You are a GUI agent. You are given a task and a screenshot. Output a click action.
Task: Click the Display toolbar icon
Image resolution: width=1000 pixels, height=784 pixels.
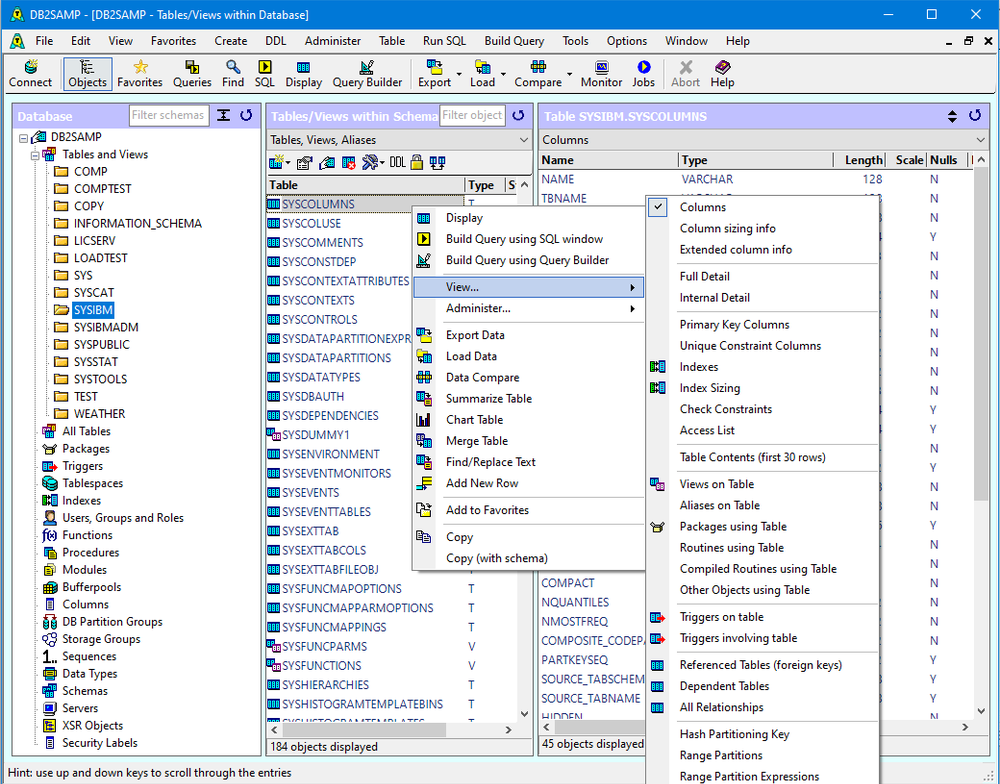(304, 73)
